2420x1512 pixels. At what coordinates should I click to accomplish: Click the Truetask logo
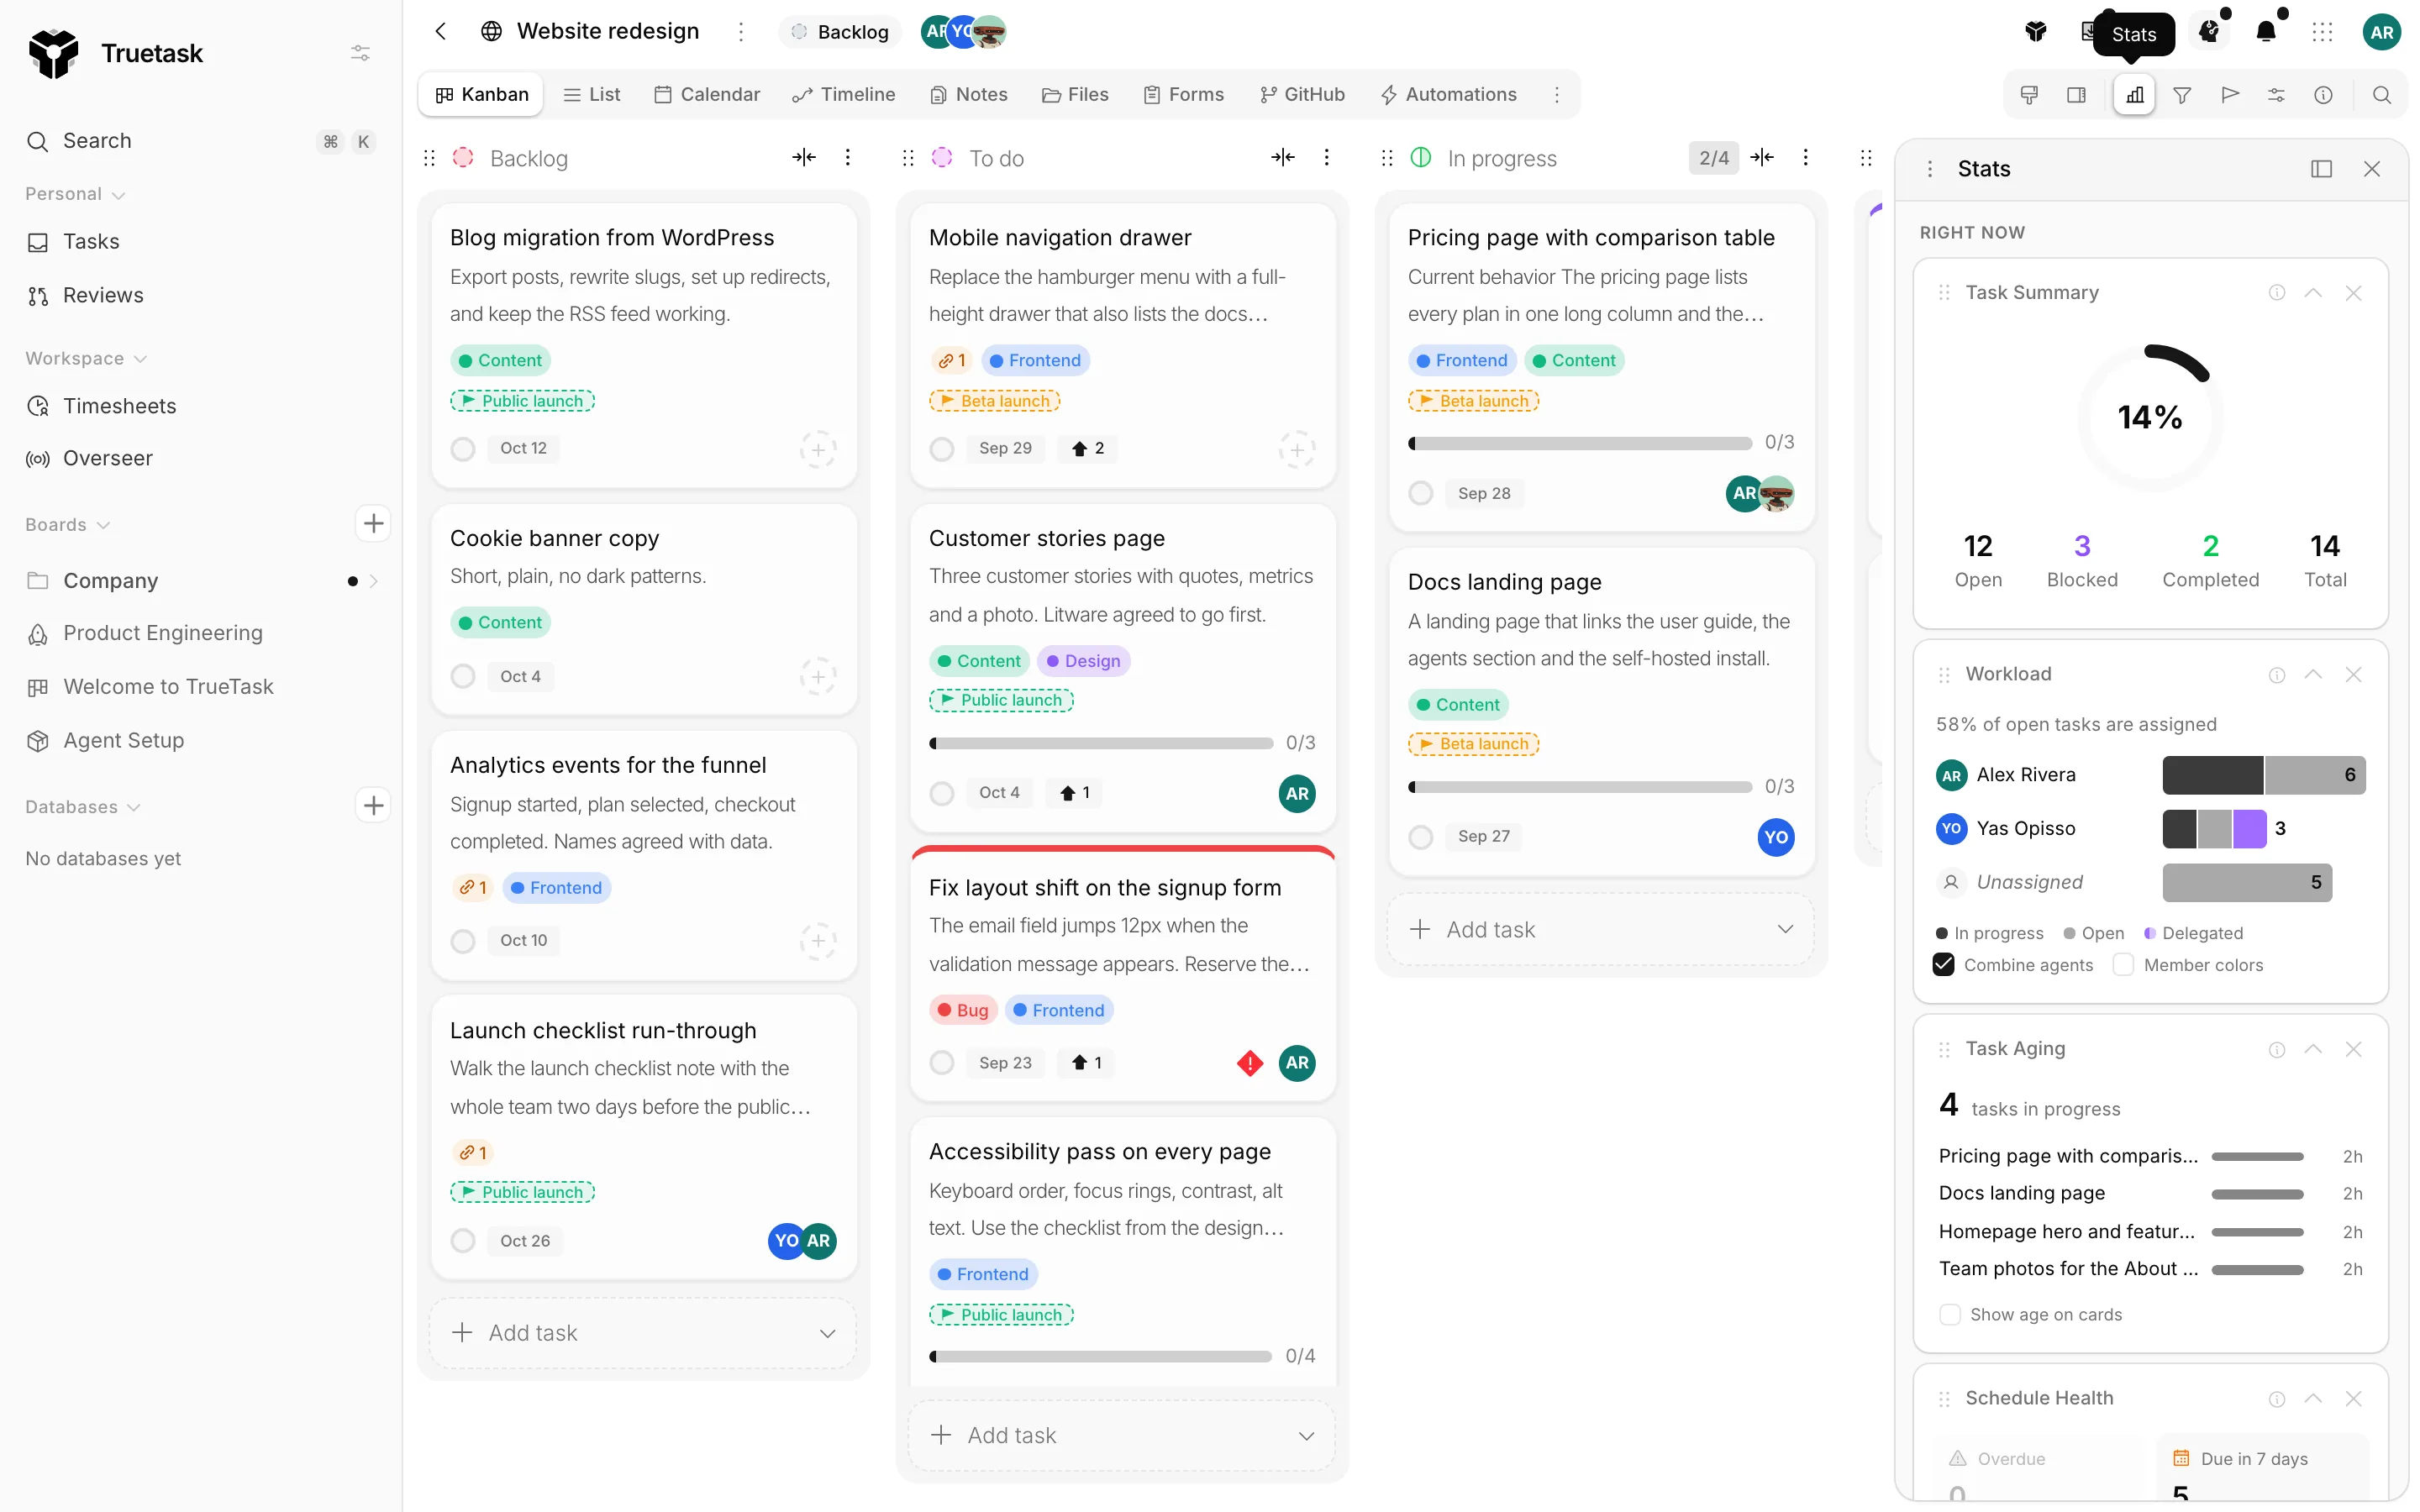tap(53, 53)
